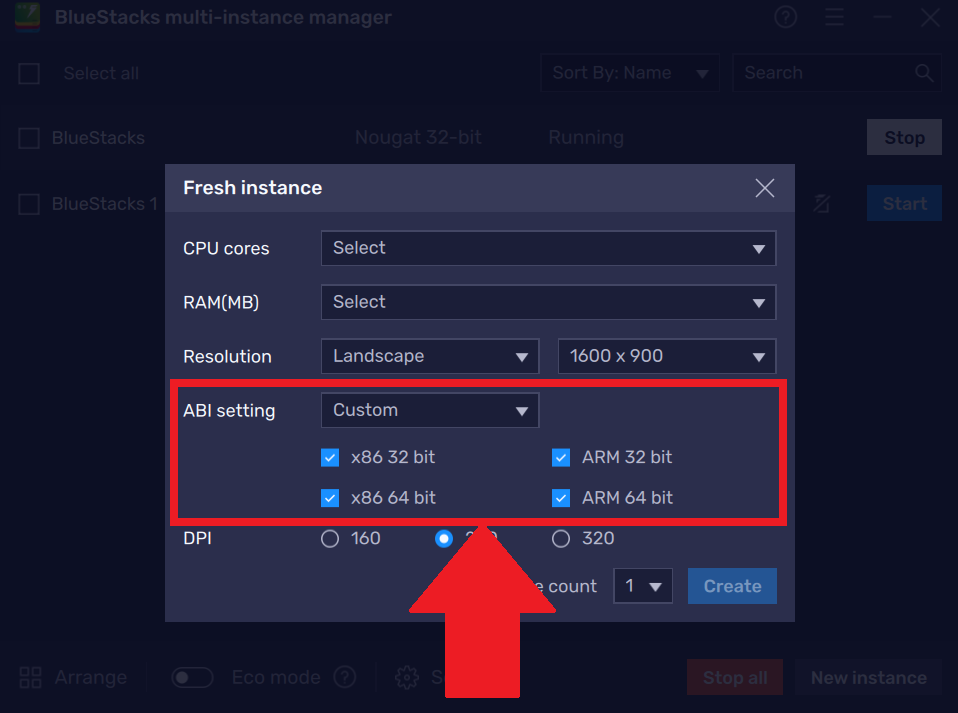Click the BlueStacks logo in the title bar

pyautogui.click(x=25, y=17)
